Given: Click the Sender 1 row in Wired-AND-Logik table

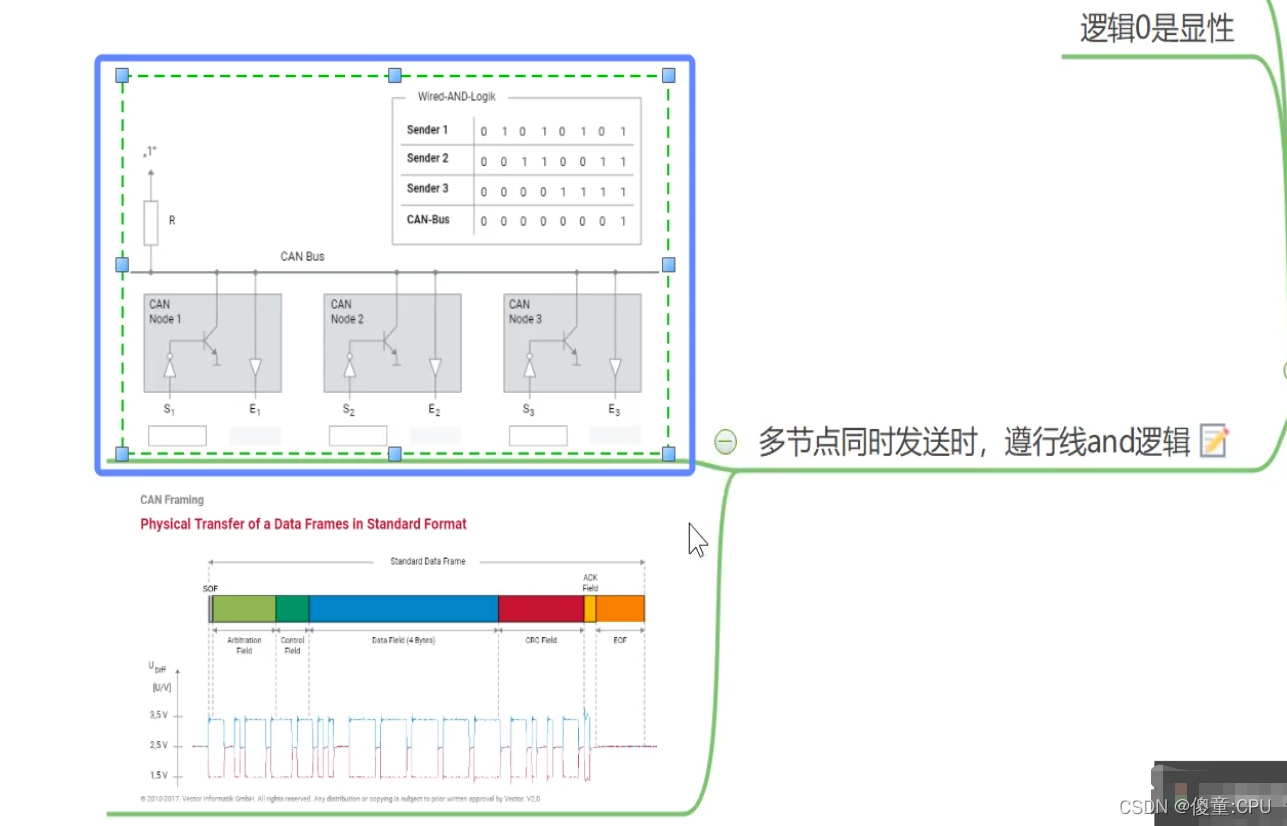Looking at the screenshot, I should click(x=428, y=130).
